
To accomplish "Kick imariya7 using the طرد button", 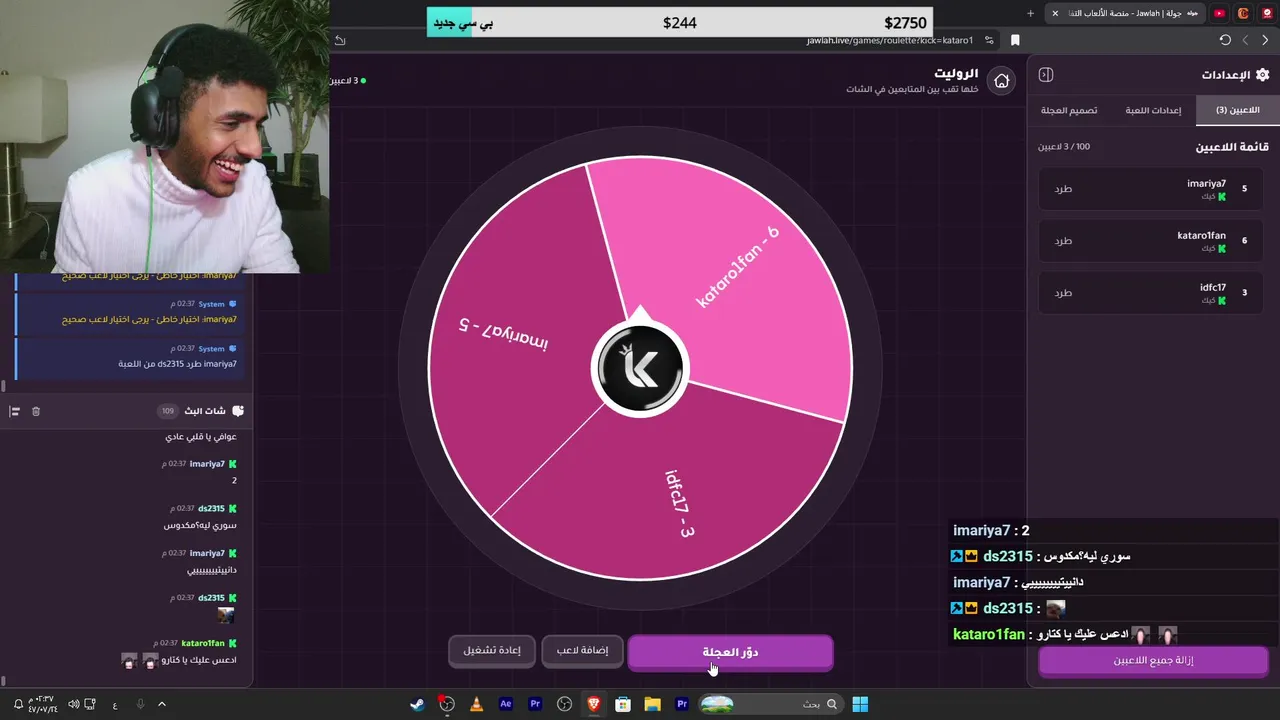I will [x=1063, y=188].
